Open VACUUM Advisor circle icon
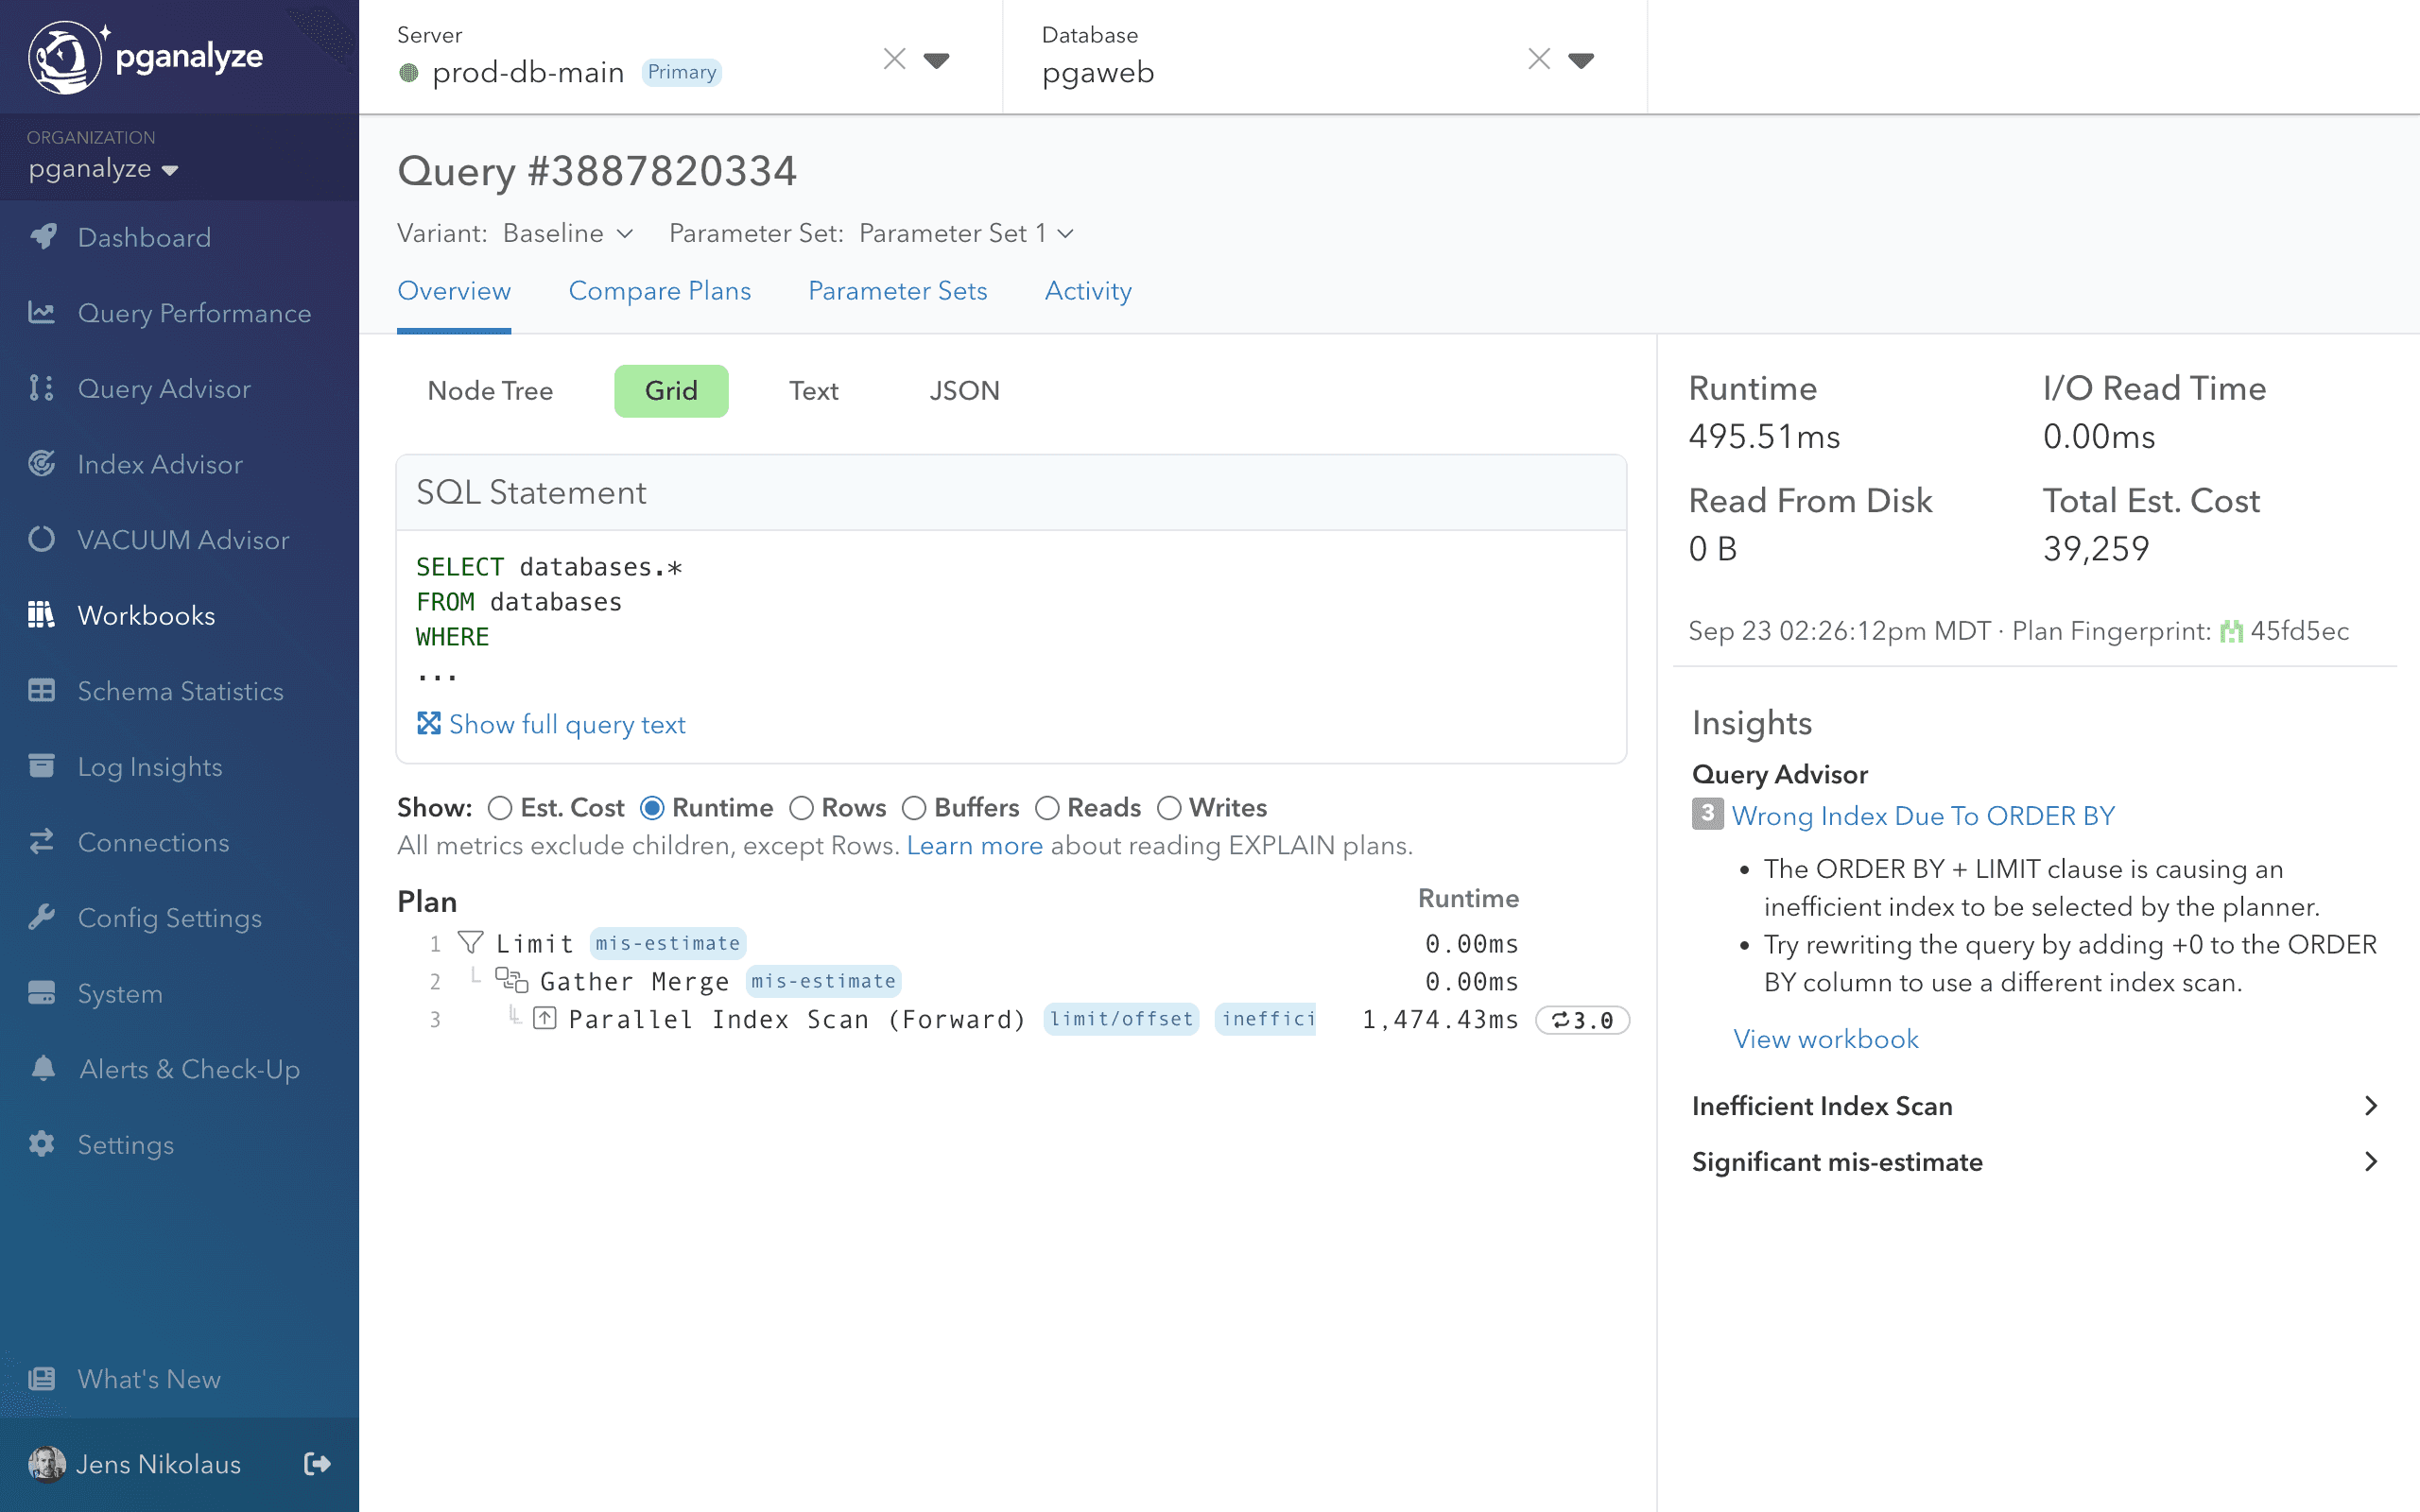The image size is (2420, 1512). (42, 540)
